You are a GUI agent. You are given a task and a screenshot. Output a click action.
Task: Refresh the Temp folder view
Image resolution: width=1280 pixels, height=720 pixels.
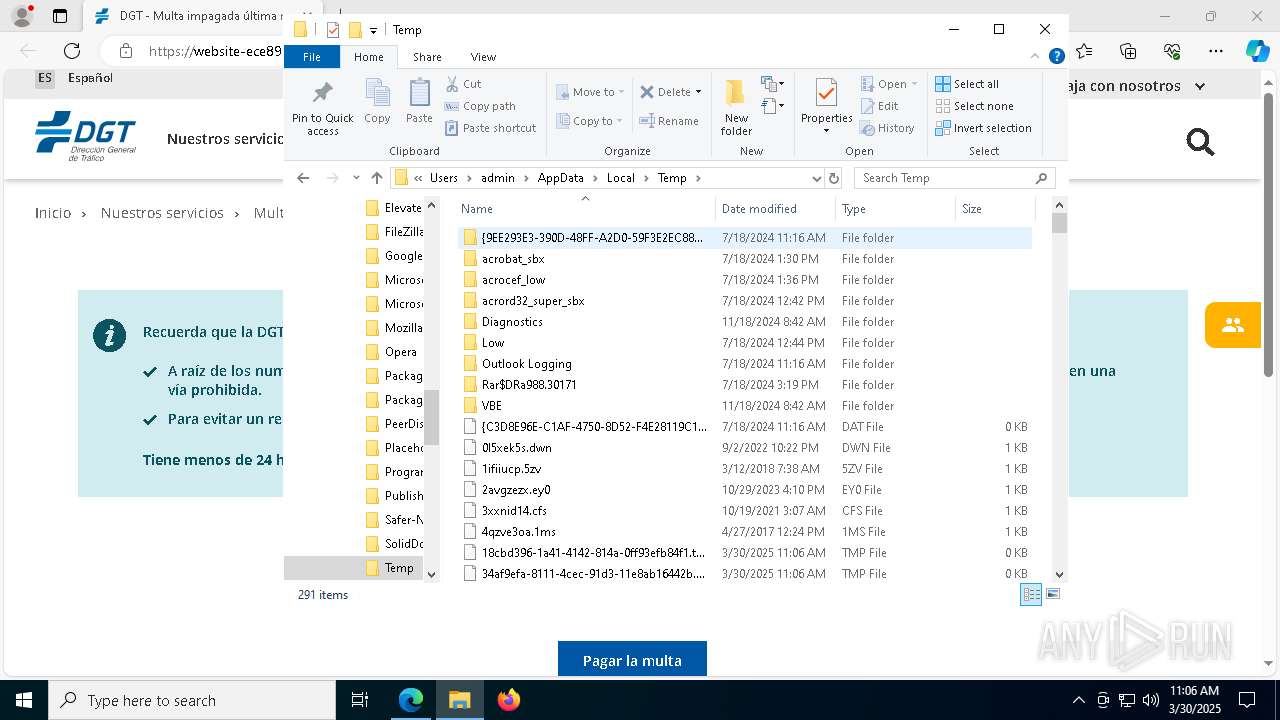click(834, 178)
